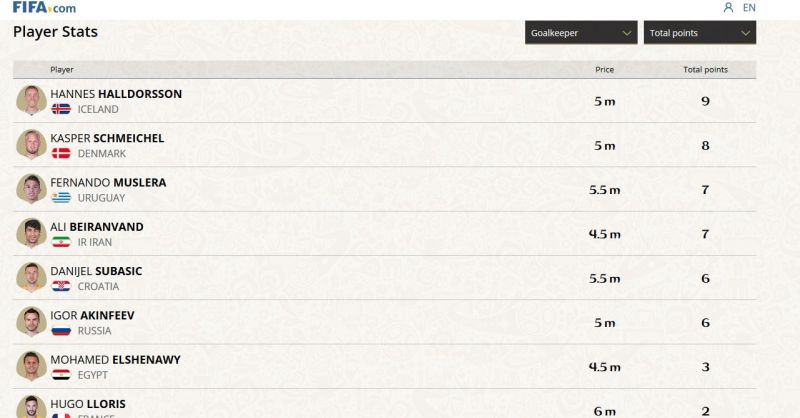Switch language using the EN selector
The height and width of the screenshot is (418, 800).
pos(749,8)
